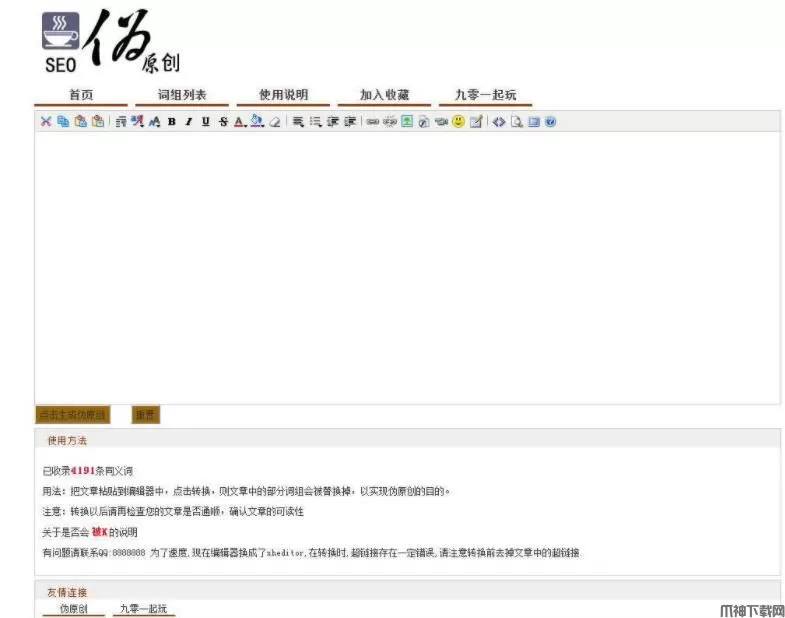Open the emoticon smiley picker
This screenshot has width=785, height=618.
(458, 121)
